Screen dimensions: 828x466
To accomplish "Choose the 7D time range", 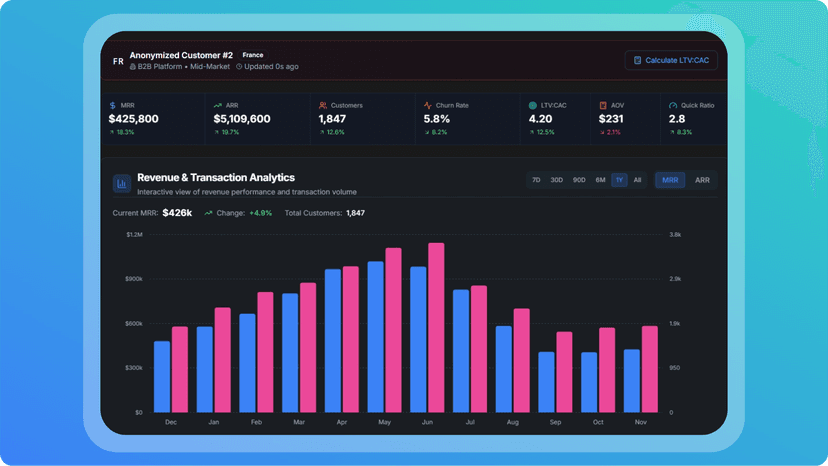I will pyautogui.click(x=536, y=180).
